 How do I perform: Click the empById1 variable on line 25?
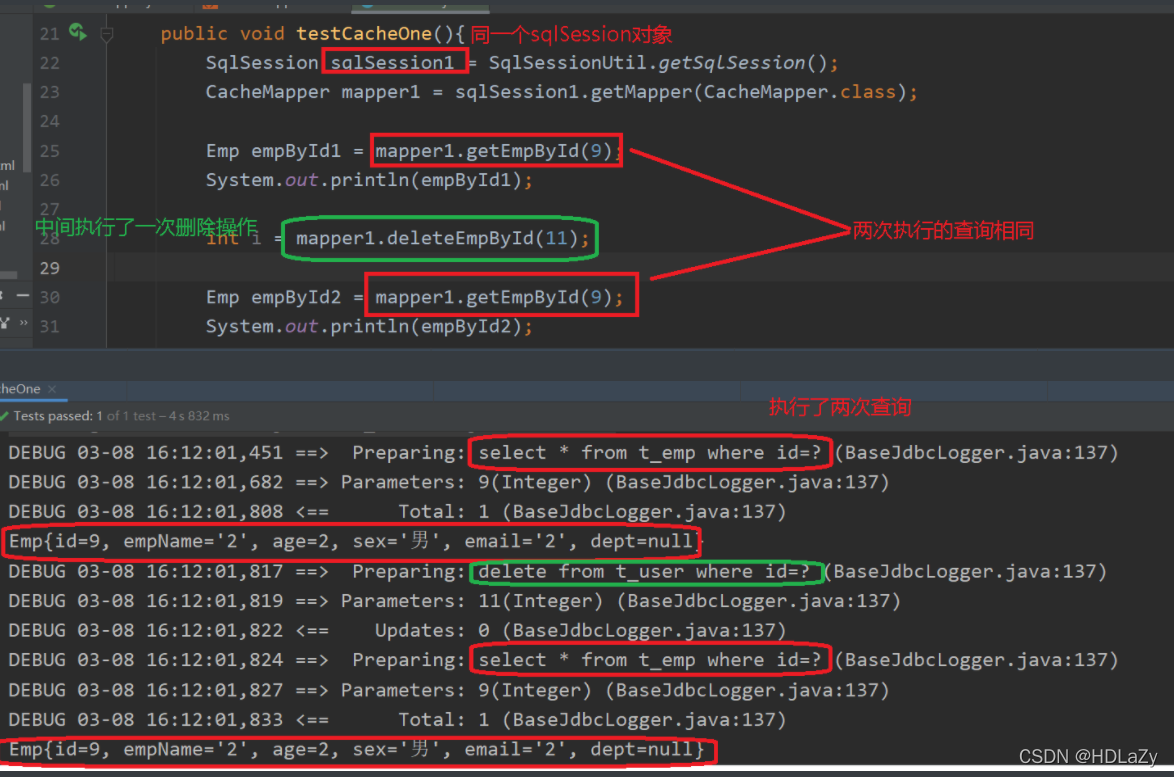[296, 151]
